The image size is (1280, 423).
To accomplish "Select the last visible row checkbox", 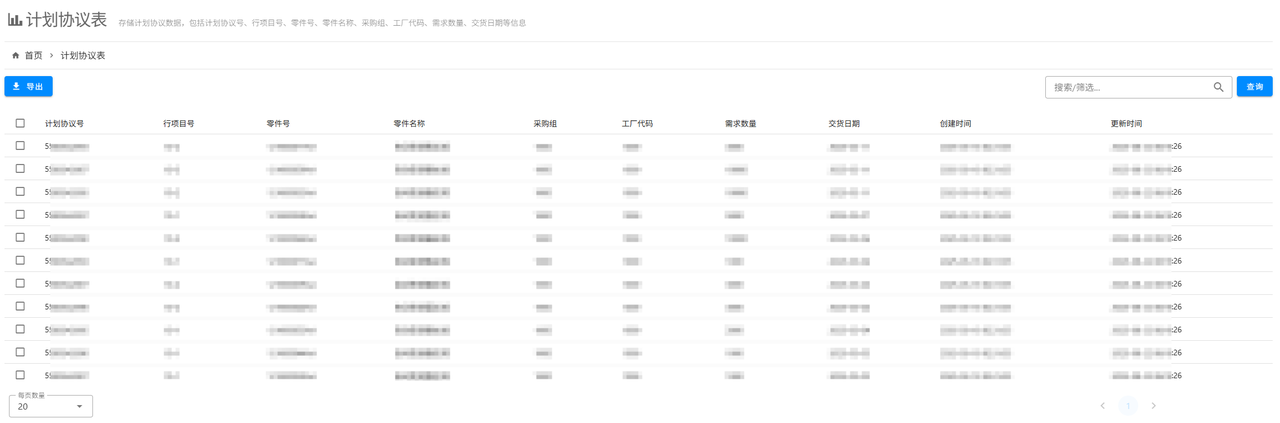I will pyautogui.click(x=20, y=375).
